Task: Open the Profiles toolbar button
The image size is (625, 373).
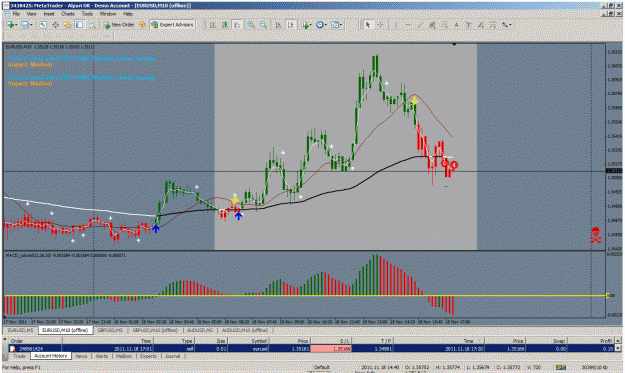Action: click(27, 25)
